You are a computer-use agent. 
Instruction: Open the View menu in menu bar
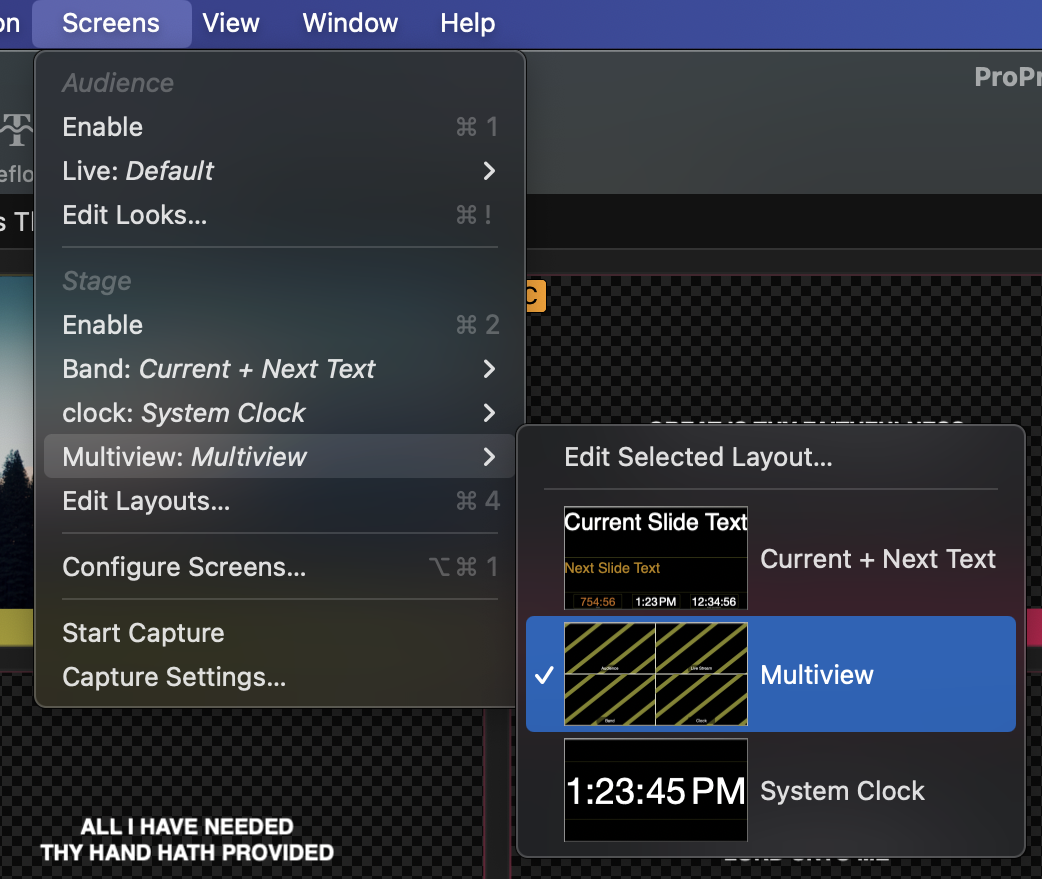click(x=232, y=23)
